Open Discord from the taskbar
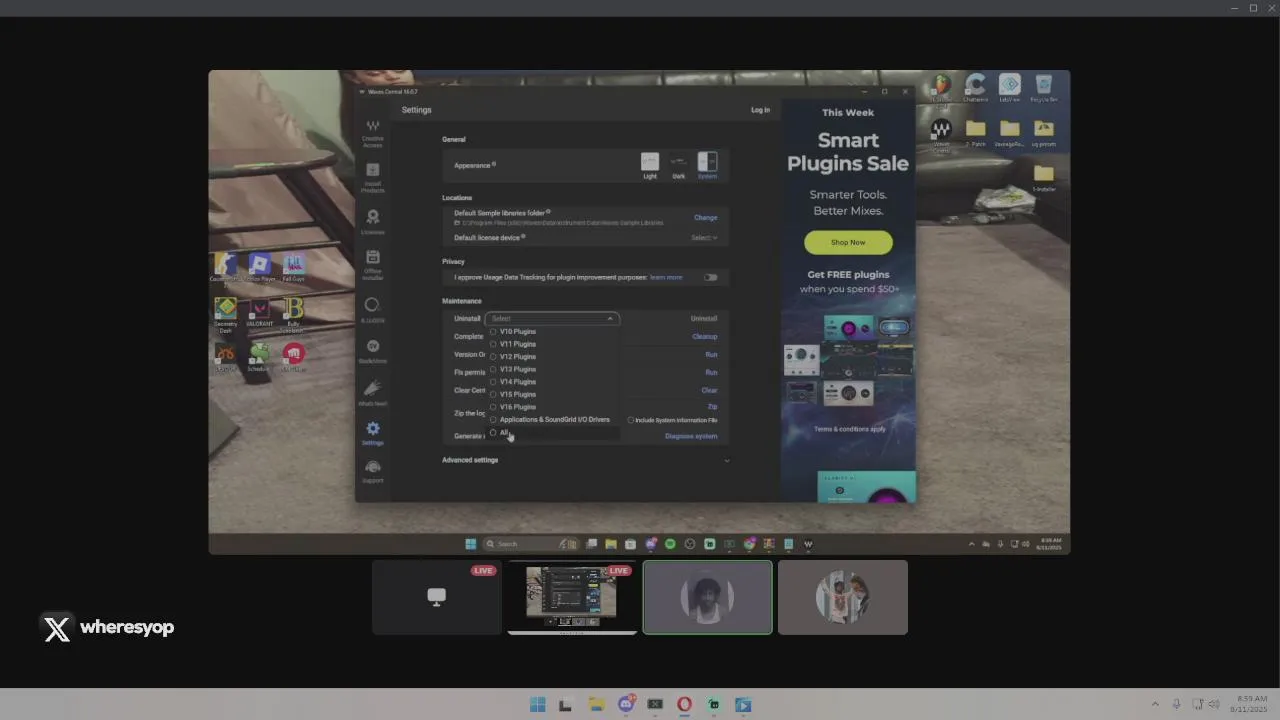This screenshot has width=1280, height=720. click(x=626, y=705)
